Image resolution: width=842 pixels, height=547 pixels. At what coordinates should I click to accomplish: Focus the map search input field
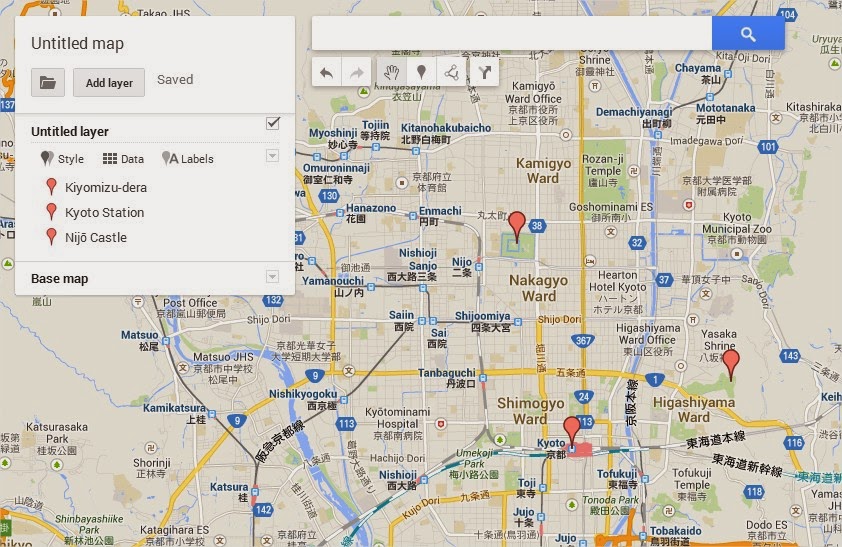tap(512, 33)
